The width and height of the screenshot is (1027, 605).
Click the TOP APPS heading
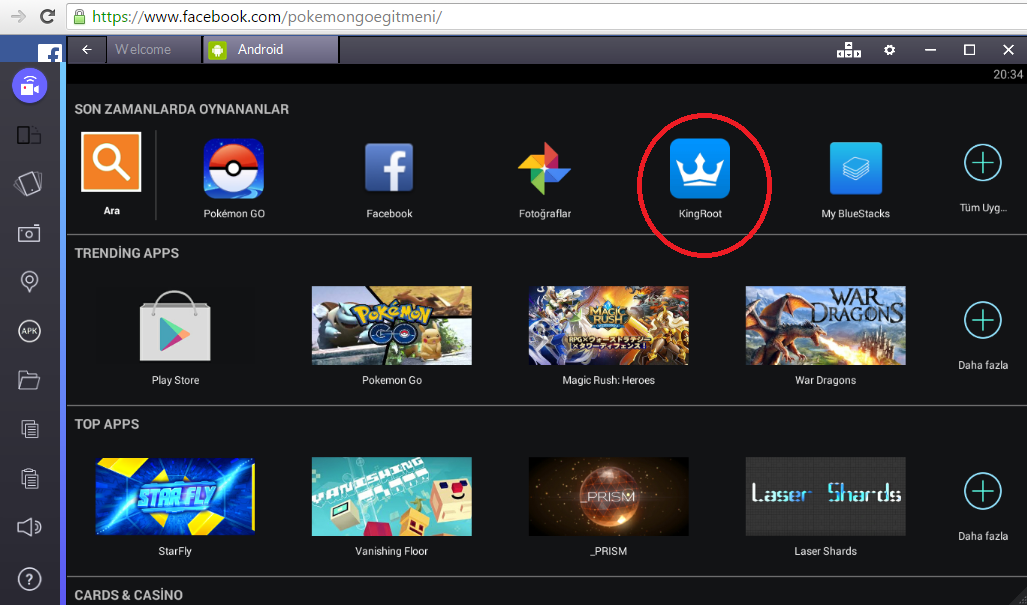107,424
